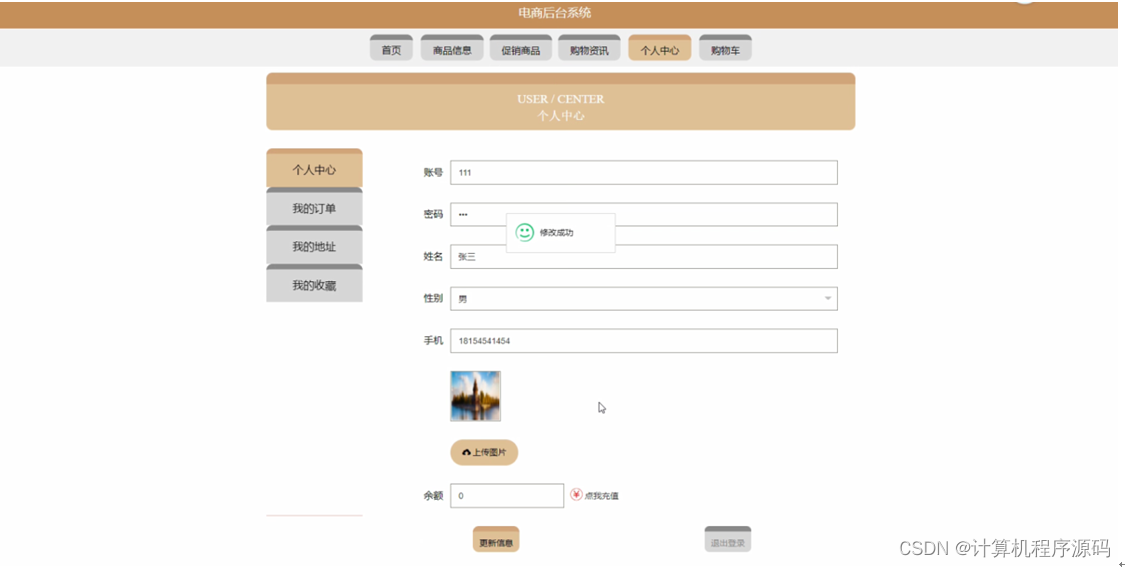Open the 首页 navigation tab

(391, 48)
